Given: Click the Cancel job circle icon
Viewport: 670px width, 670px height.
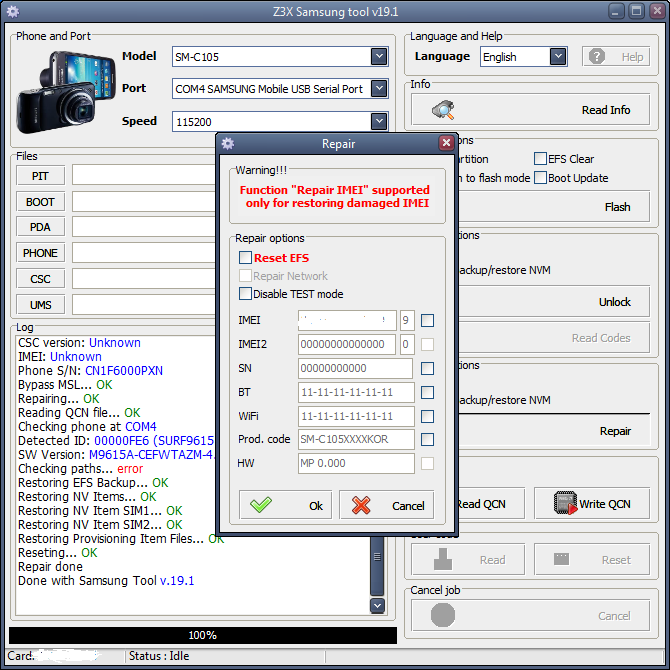Looking at the screenshot, I should [x=443, y=615].
